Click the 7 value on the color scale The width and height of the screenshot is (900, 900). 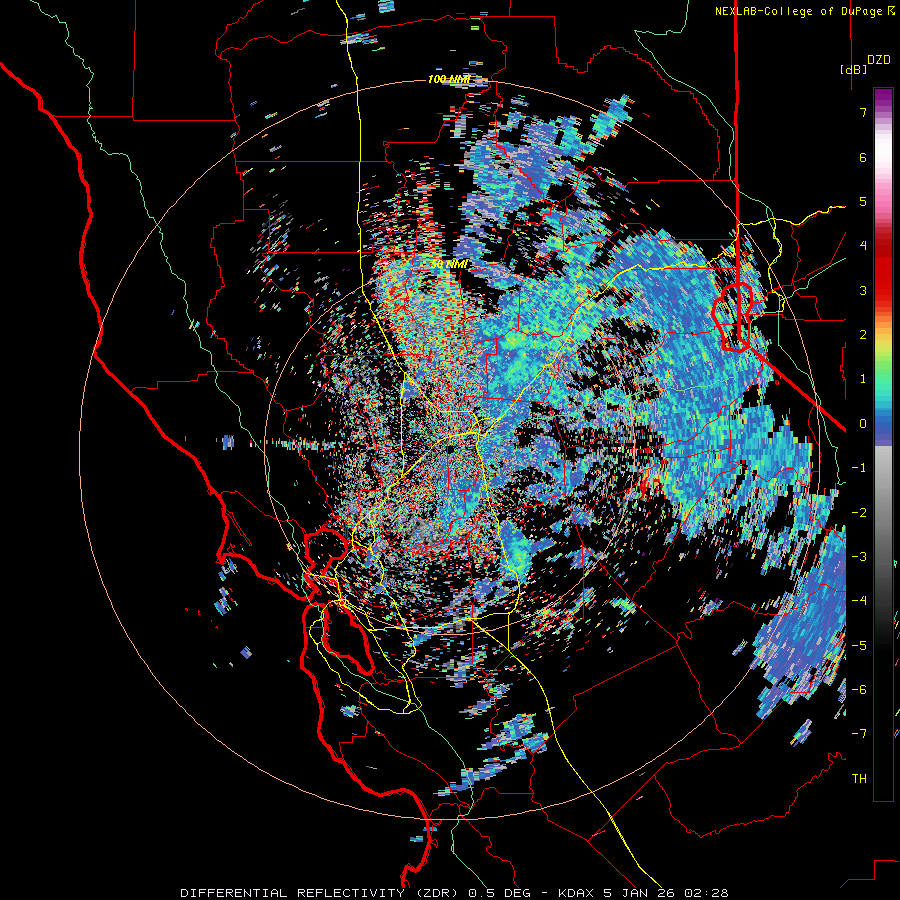point(863,112)
